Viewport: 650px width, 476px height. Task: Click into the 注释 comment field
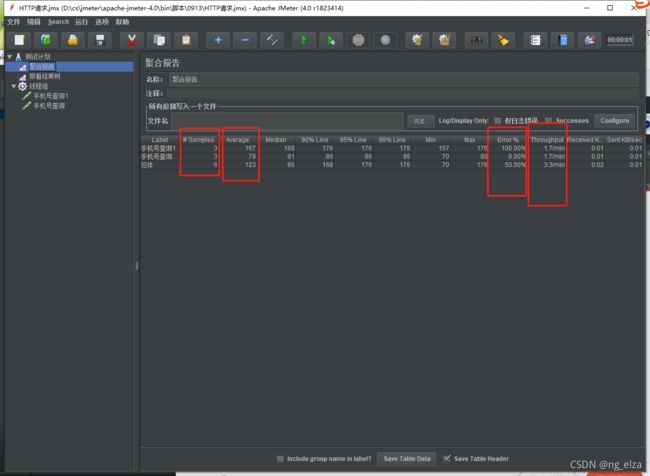click(402, 93)
